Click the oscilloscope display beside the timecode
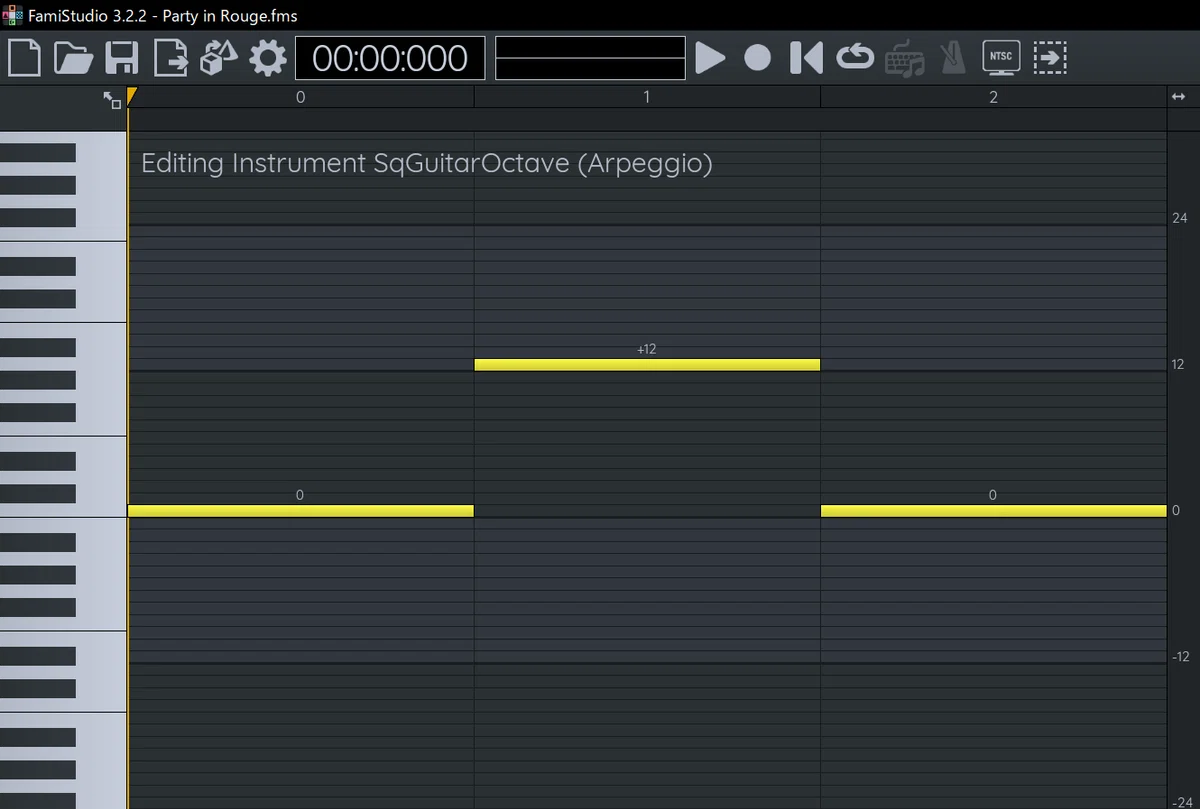This screenshot has height=809, width=1200. pyautogui.click(x=590, y=58)
